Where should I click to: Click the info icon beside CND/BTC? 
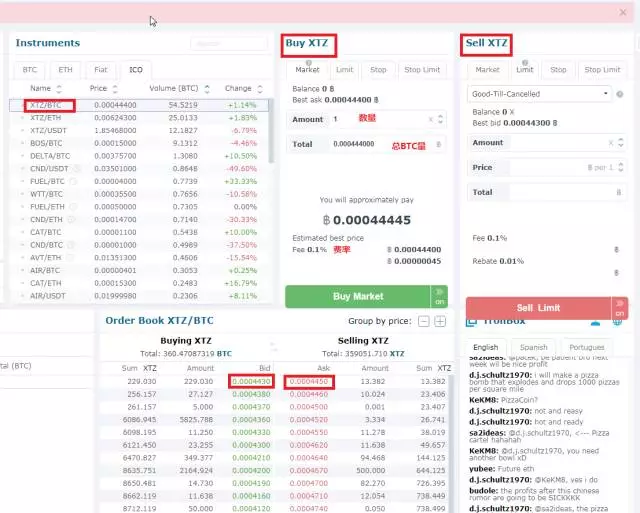click(71, 245)
